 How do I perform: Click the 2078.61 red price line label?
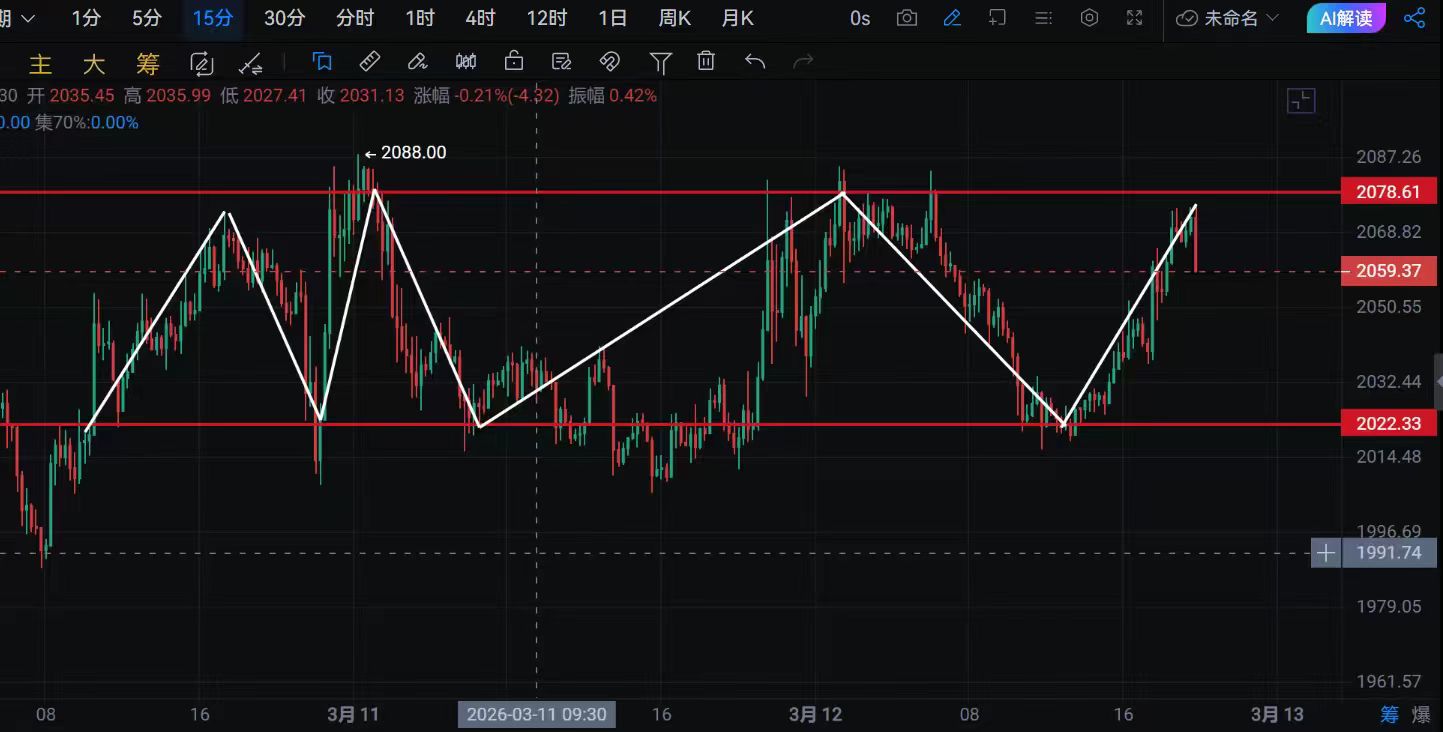(x=1388, y=192)
